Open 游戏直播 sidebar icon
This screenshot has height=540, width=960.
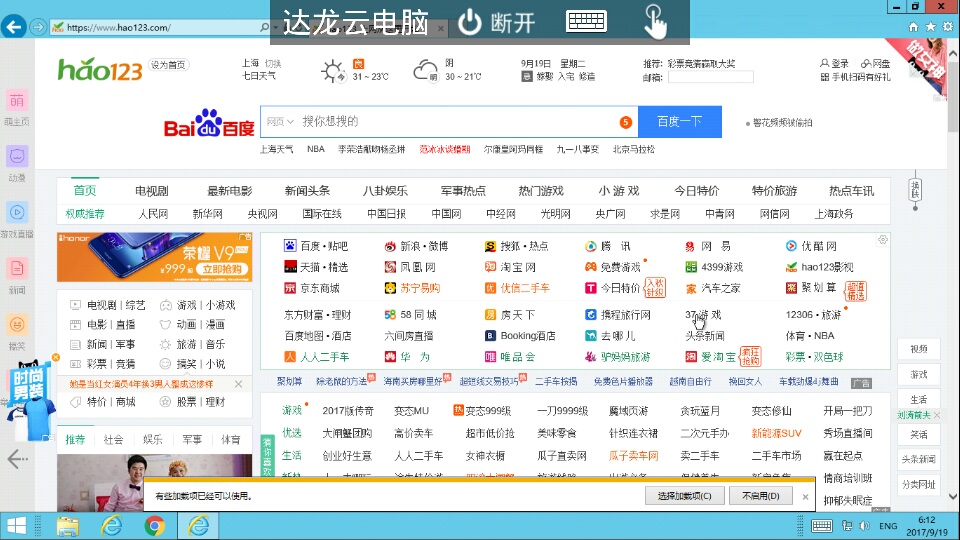(17, 212)
